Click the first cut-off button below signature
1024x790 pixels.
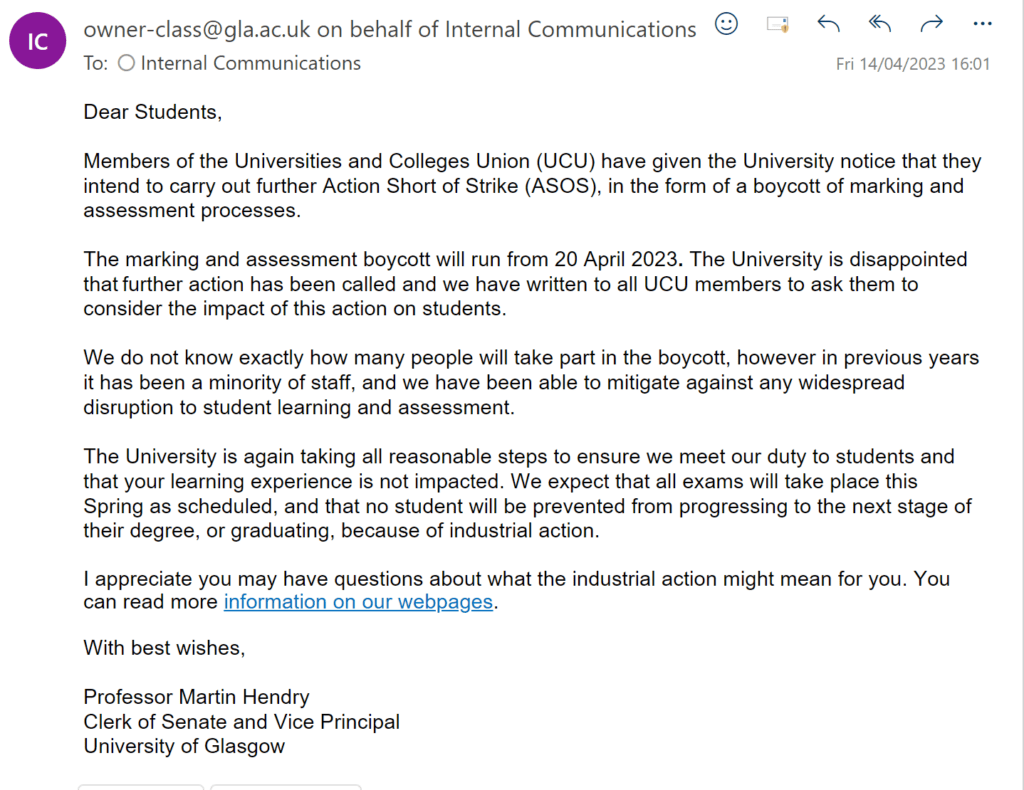coord(141,787)
